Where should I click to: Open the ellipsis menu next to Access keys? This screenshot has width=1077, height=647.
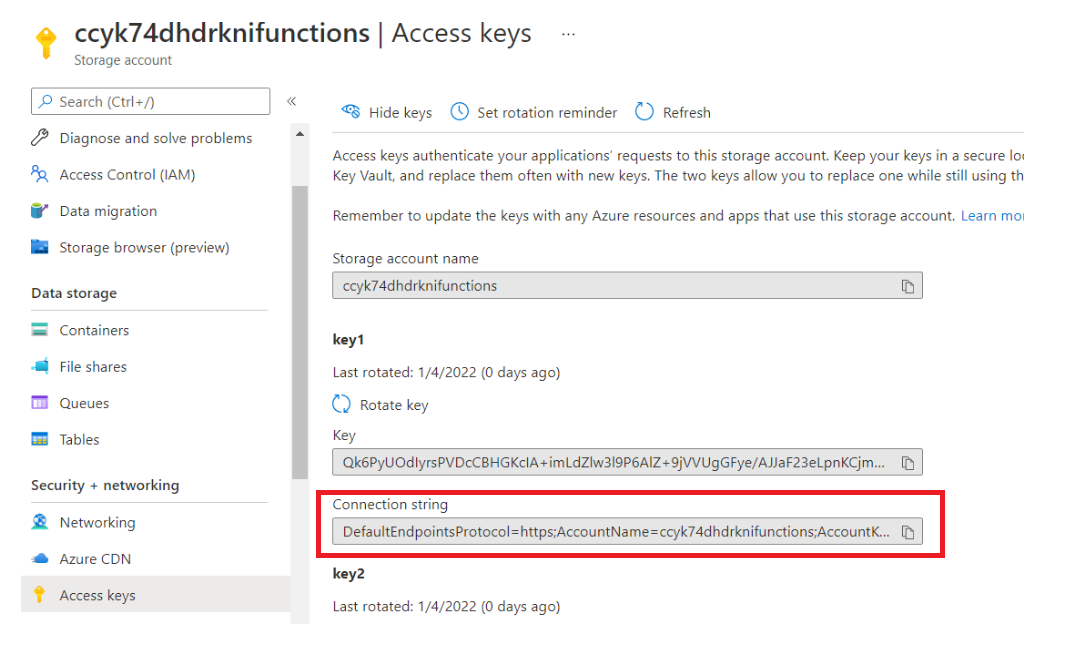(568, 33)
